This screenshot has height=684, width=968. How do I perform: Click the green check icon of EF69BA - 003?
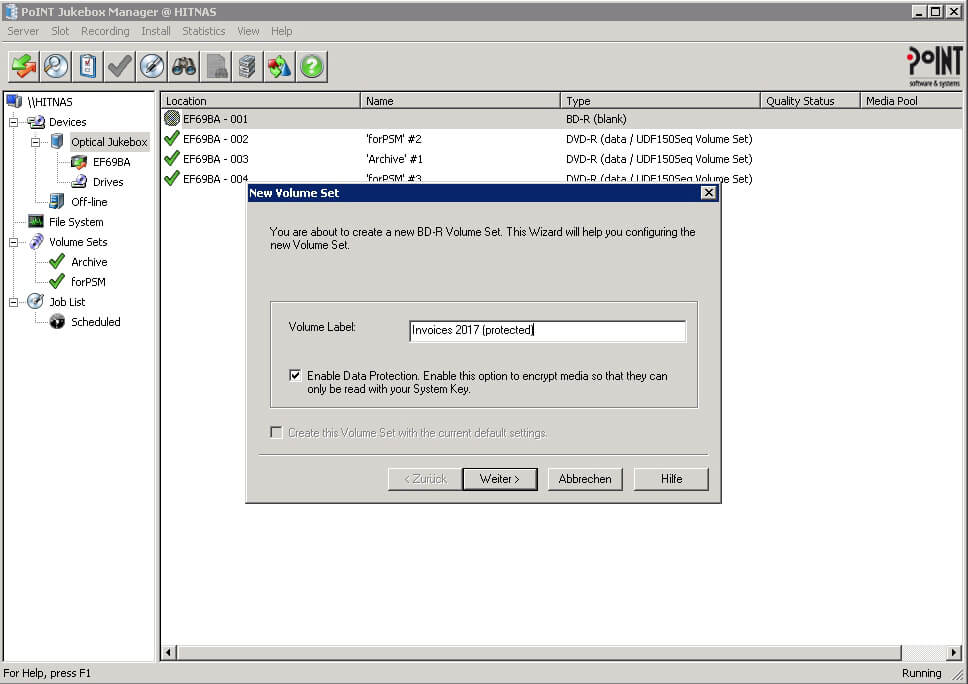(x=172, y=158)
